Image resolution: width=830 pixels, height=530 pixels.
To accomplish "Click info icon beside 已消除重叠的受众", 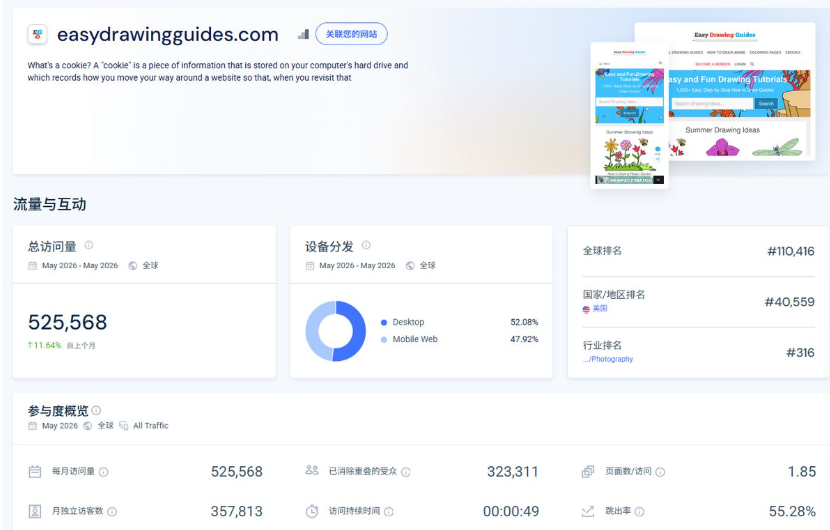I will click(x=406, y=472).
